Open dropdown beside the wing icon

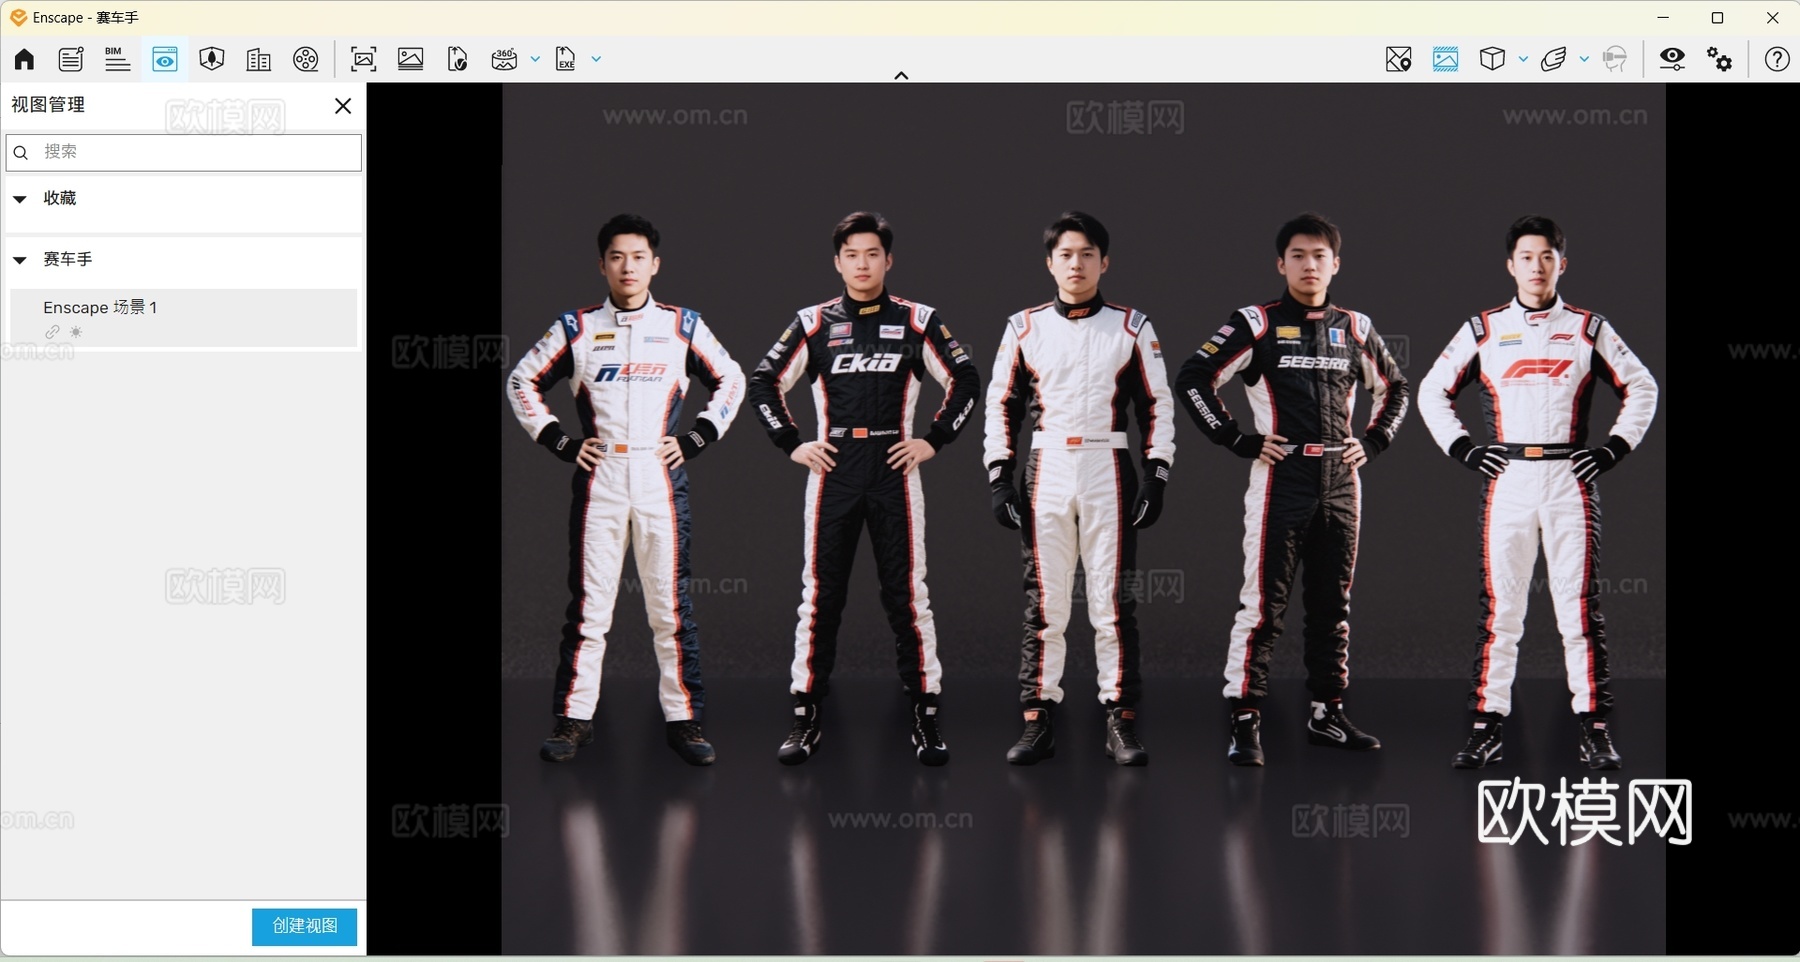[x=1584, y=59]
